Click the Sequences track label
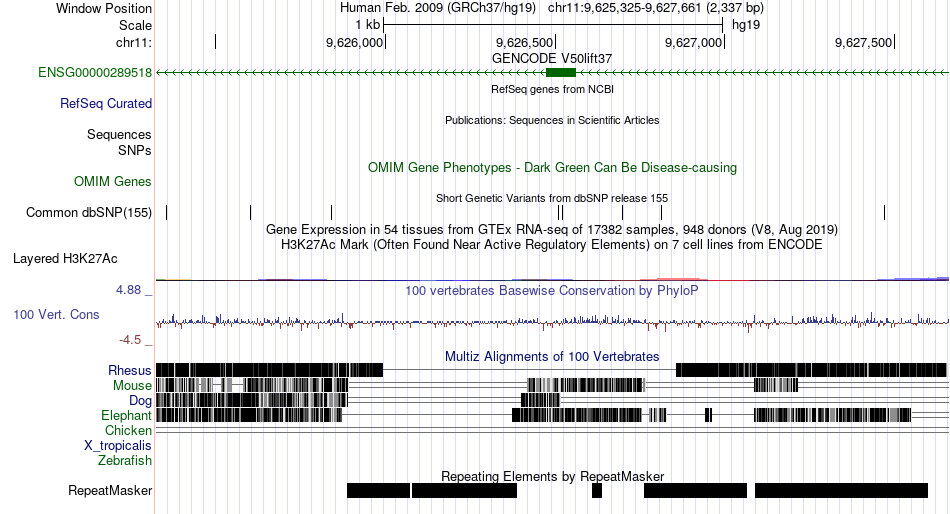 (119, 135)
